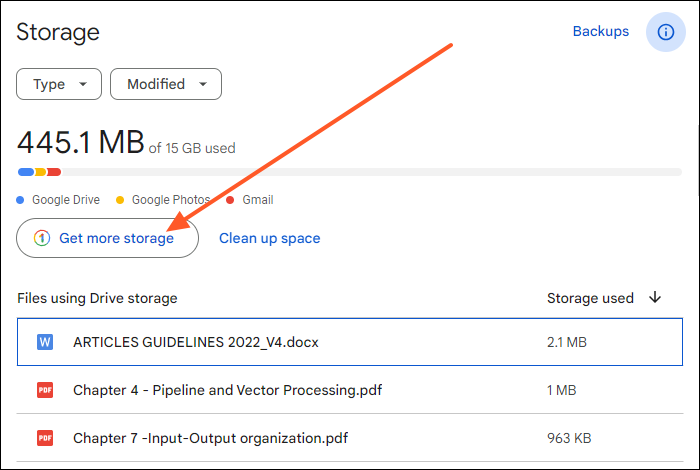Click Get more storage button
This screenshot has height=470, width=700.
point(107,238)
